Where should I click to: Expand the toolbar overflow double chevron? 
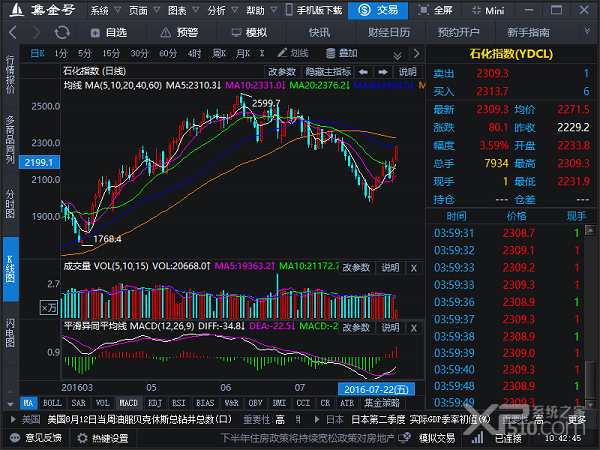point(587,31)
